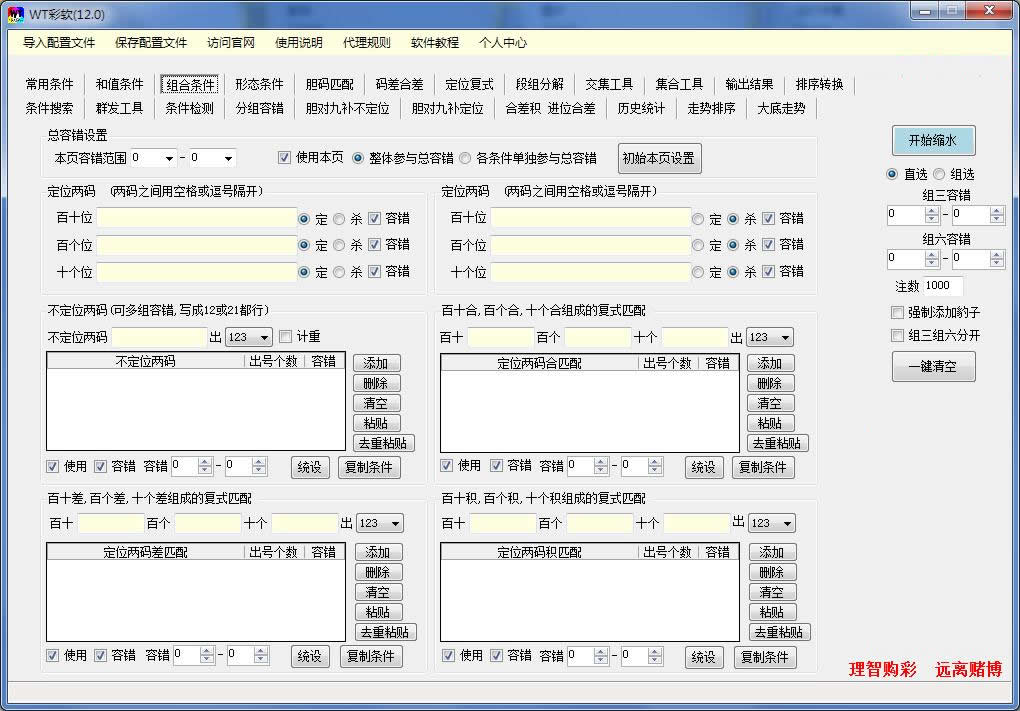Switch to the 形态条件 tab
This screenshot has width=1020, height=711.
point(258,84)
